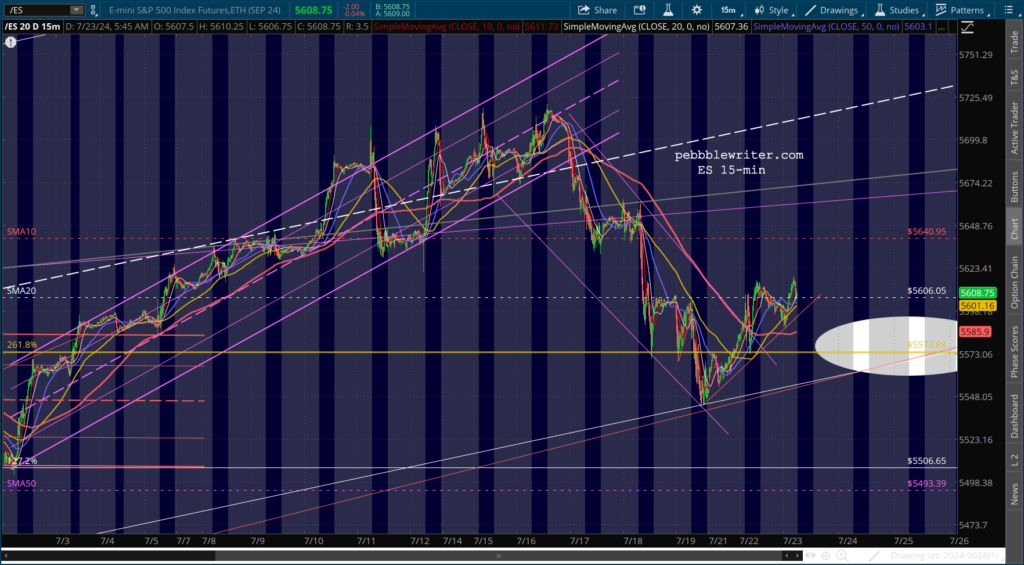Click the flask icon beside Studies
Screen dimensions: 1024x565
[880, 10]
